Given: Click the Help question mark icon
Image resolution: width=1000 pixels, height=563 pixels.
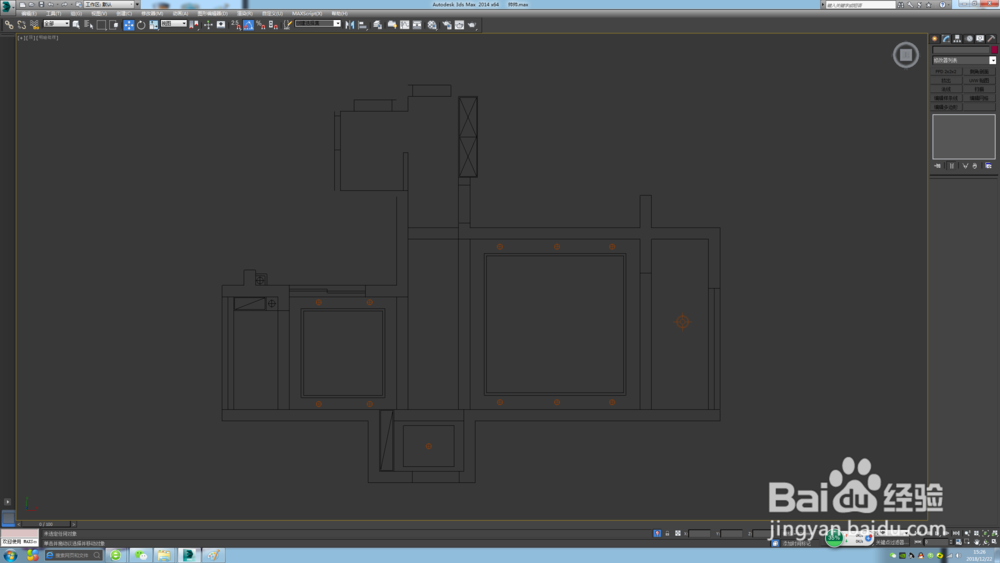Looking at the screenshot, I should 942,4.
